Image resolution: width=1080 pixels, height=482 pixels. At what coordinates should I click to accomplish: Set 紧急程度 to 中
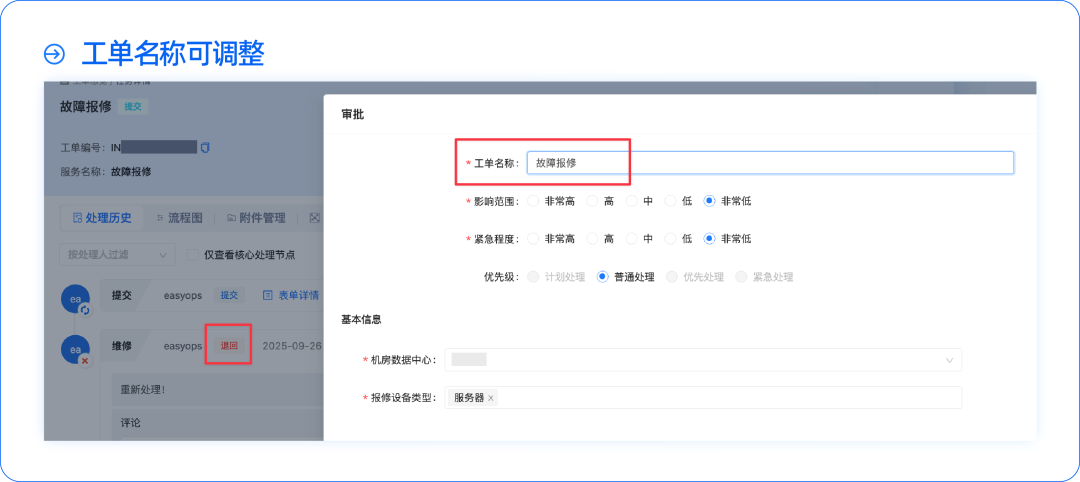[632, 239]
